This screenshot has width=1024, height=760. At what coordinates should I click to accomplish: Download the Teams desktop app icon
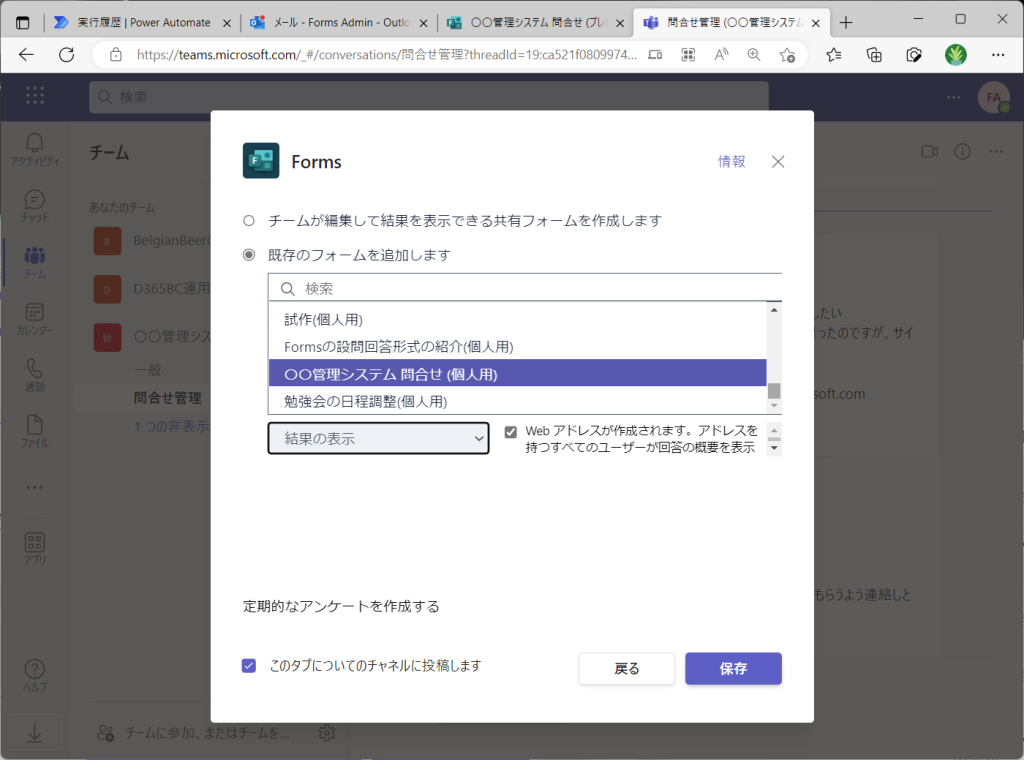(35, 733)
